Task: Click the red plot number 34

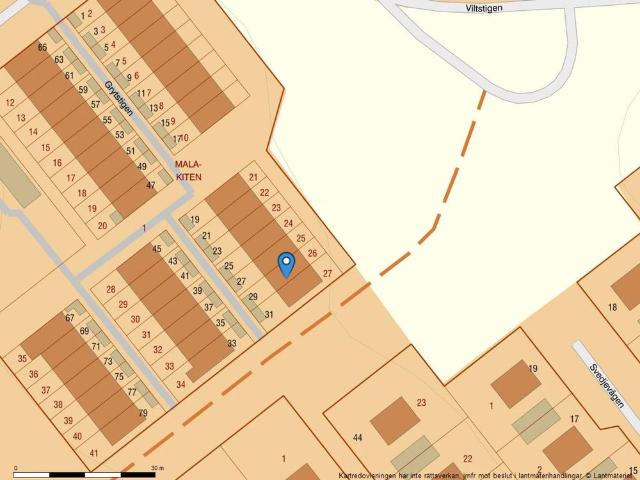Action: click(x=180, y=384)
